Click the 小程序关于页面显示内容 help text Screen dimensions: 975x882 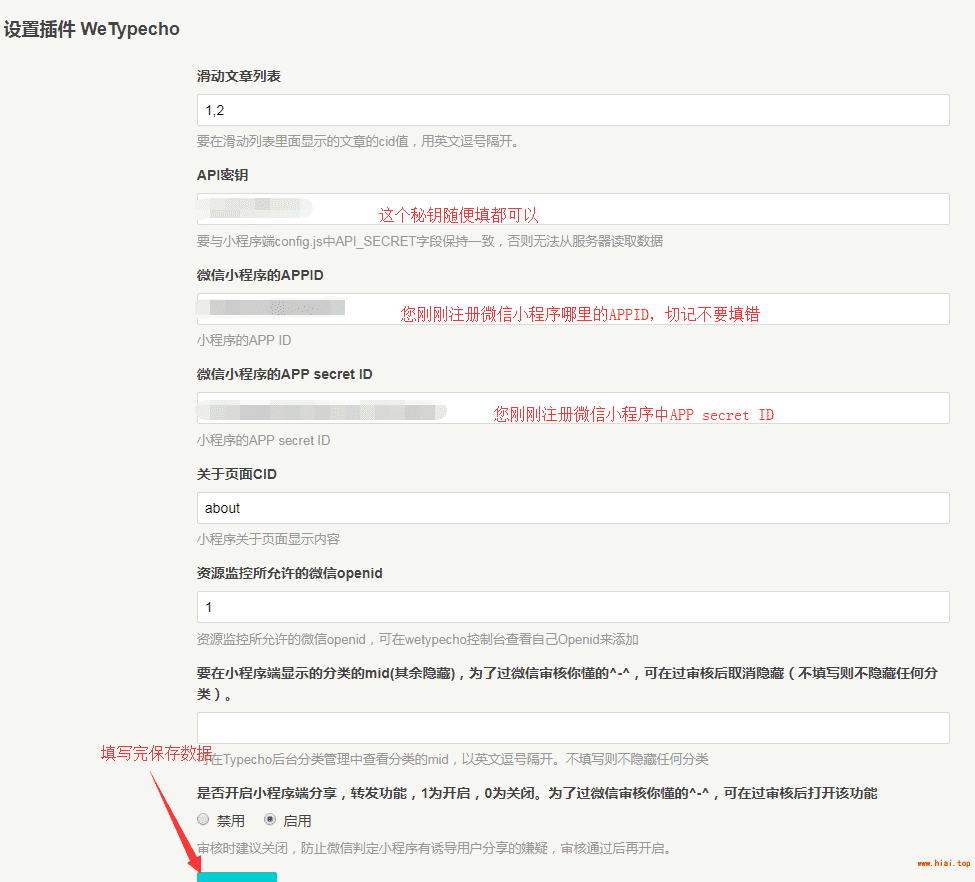[x=269, y=539]
